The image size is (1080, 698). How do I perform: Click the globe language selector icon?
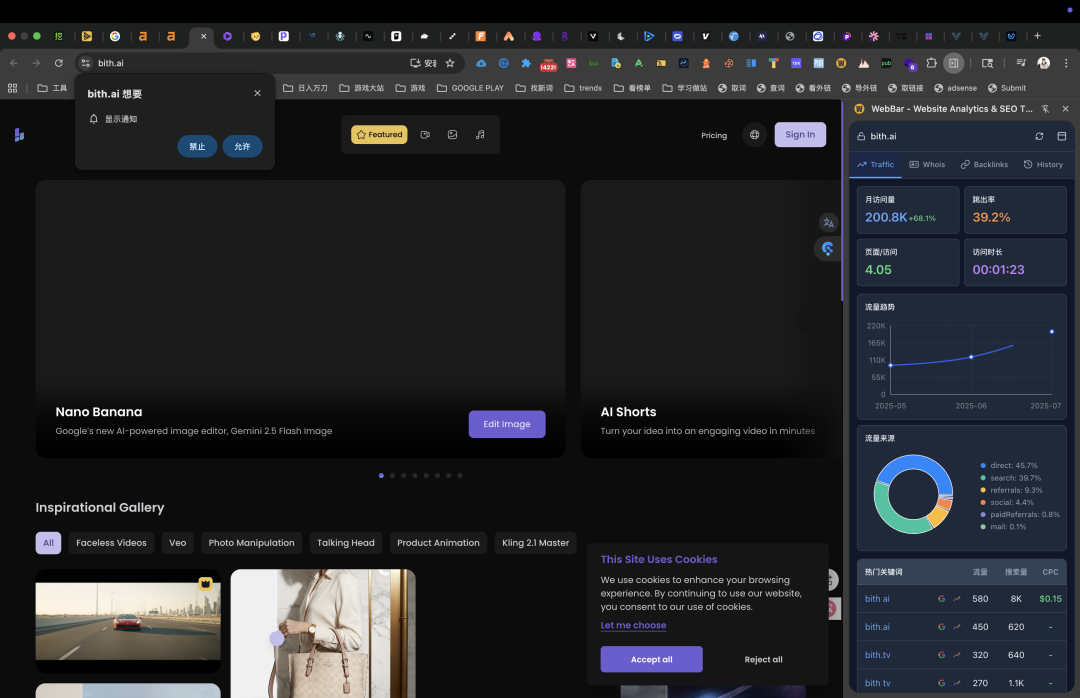(755, 134)
